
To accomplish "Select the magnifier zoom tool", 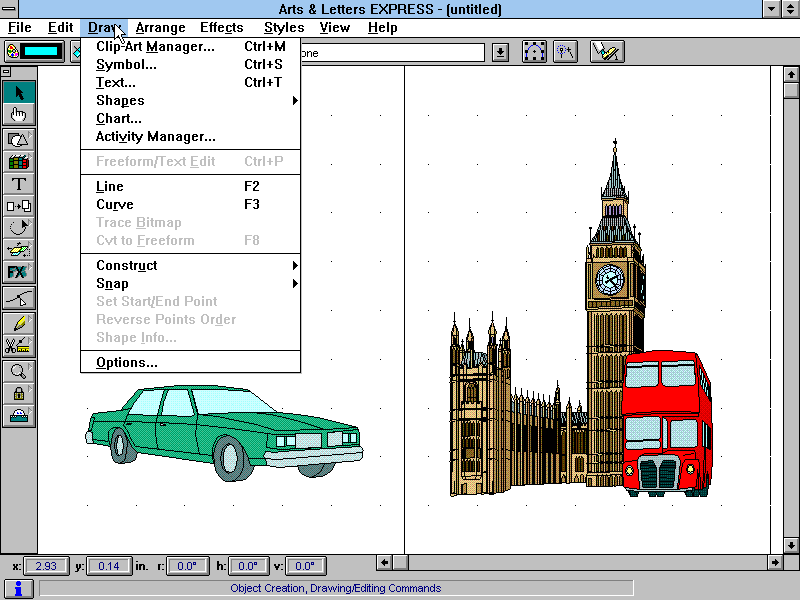I will (x=19, y=371).
